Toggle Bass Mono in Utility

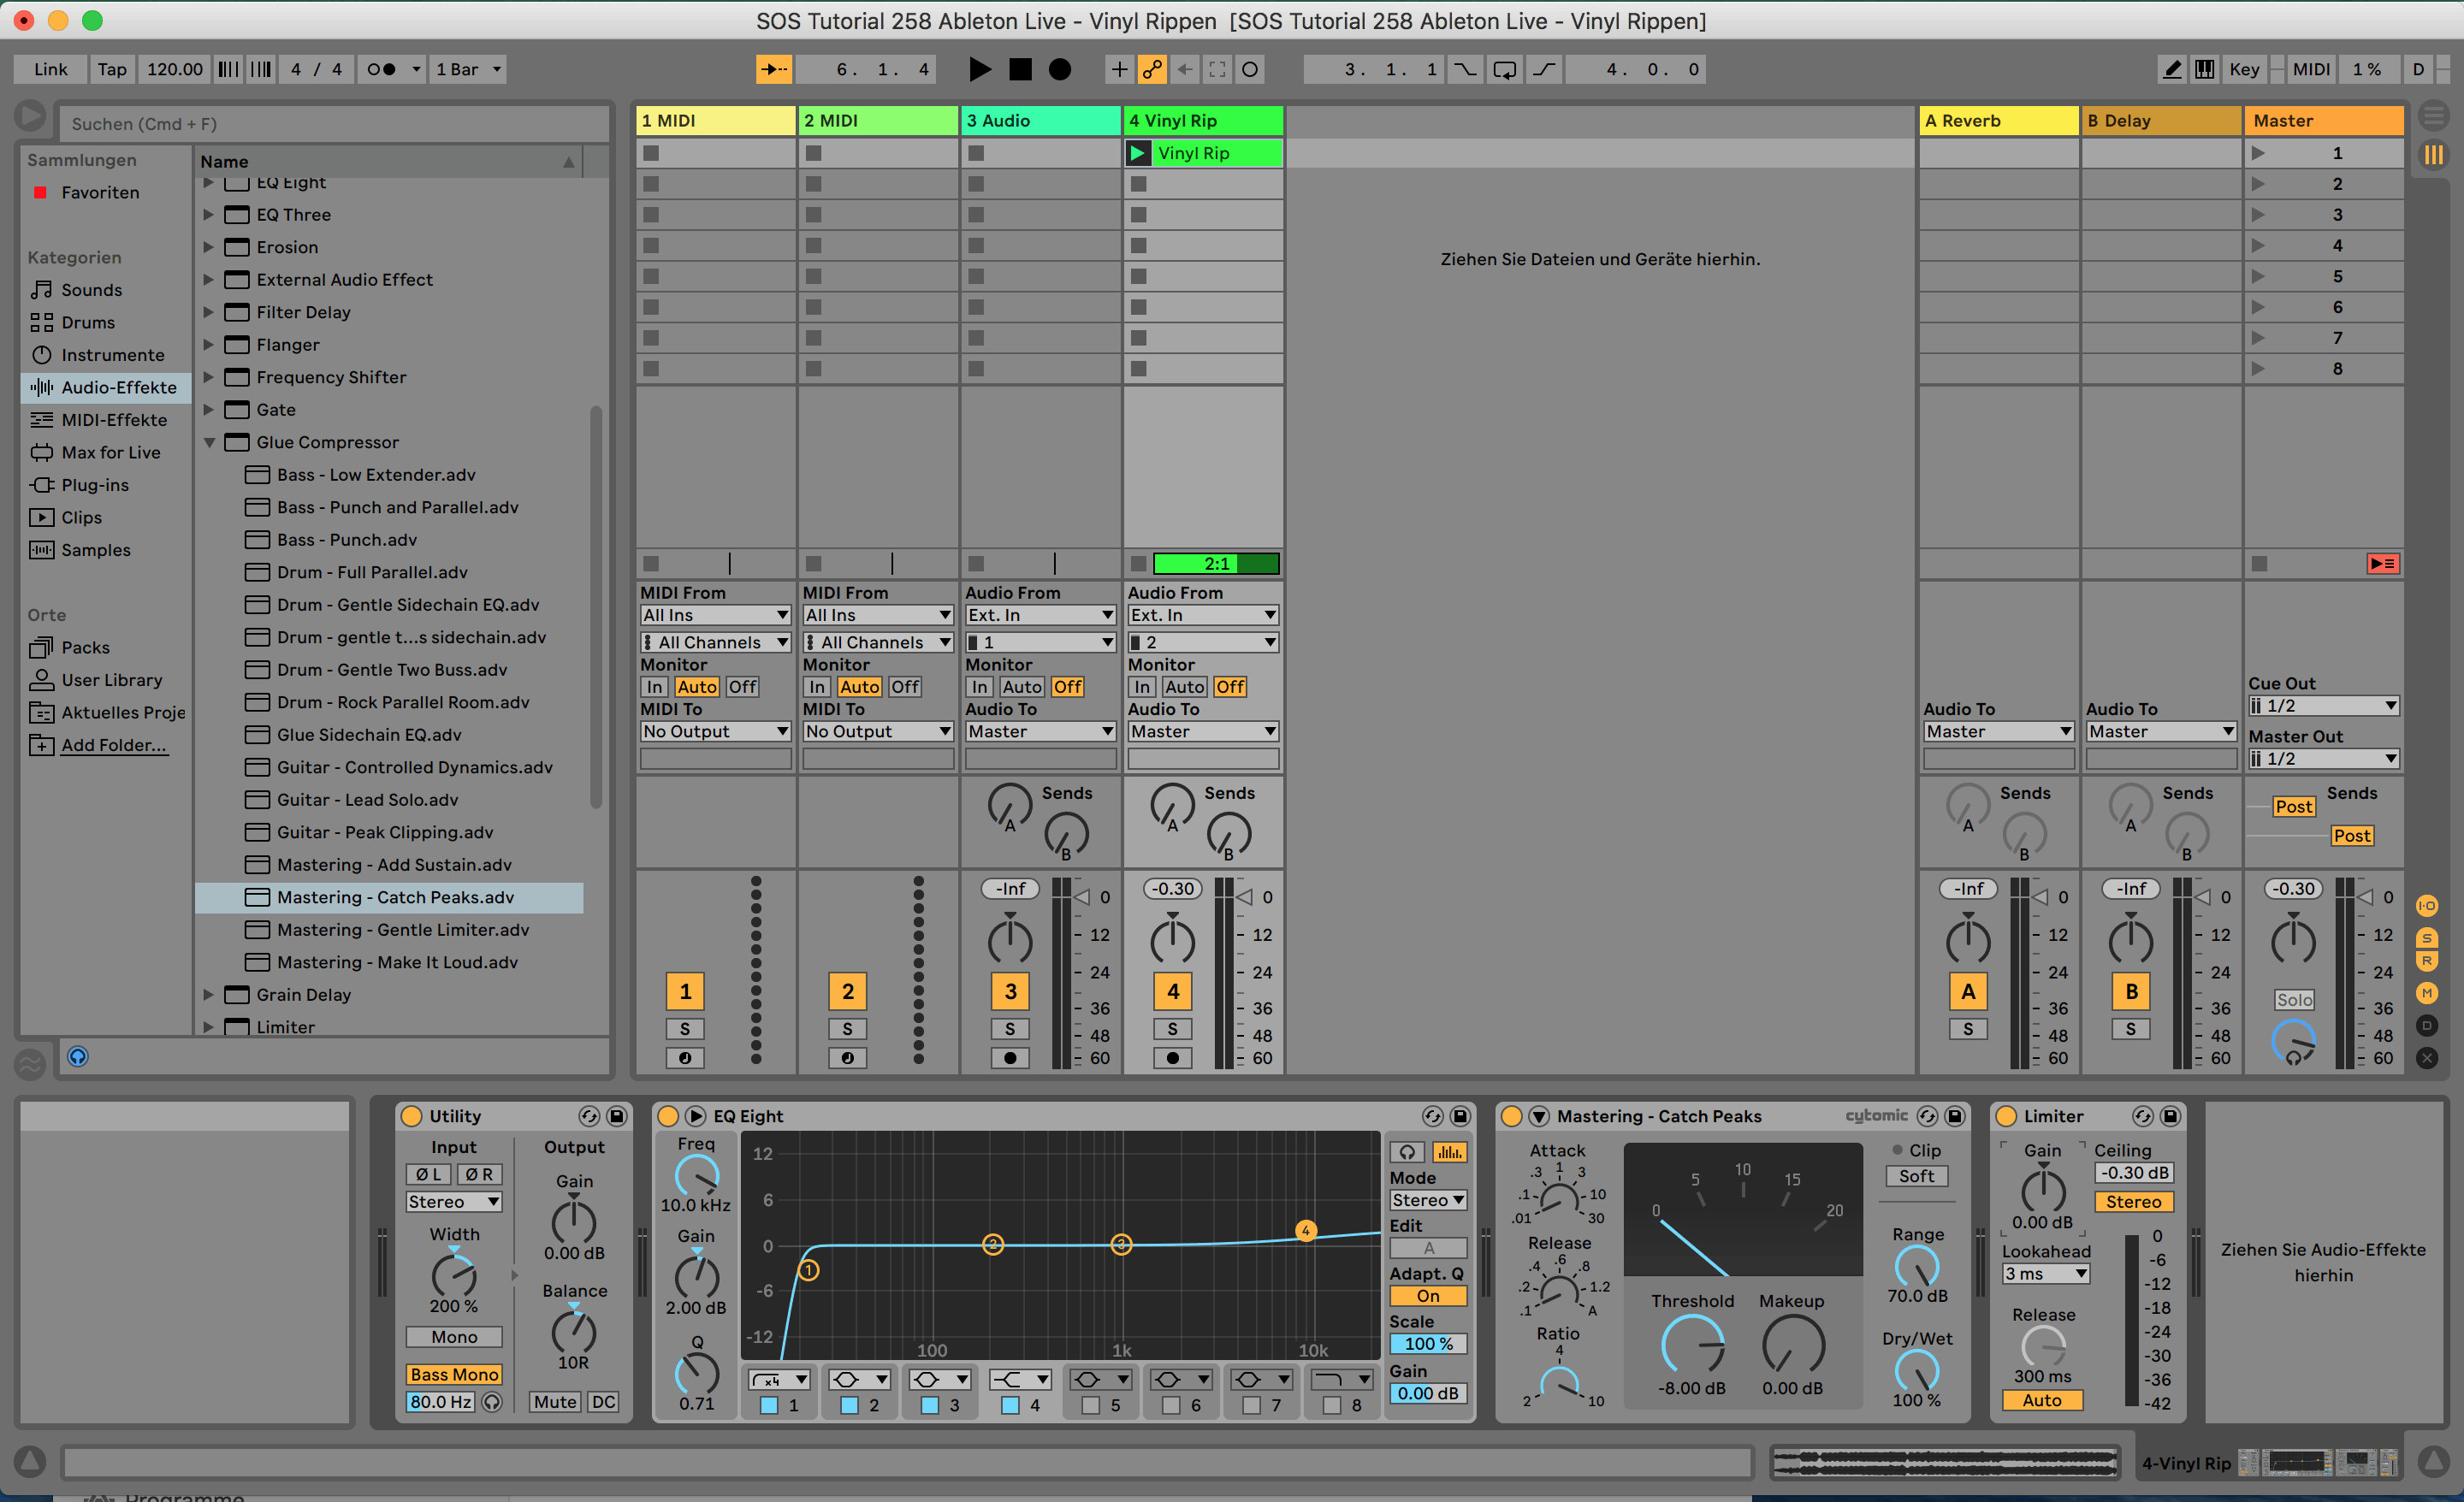tap(454, 1374)
